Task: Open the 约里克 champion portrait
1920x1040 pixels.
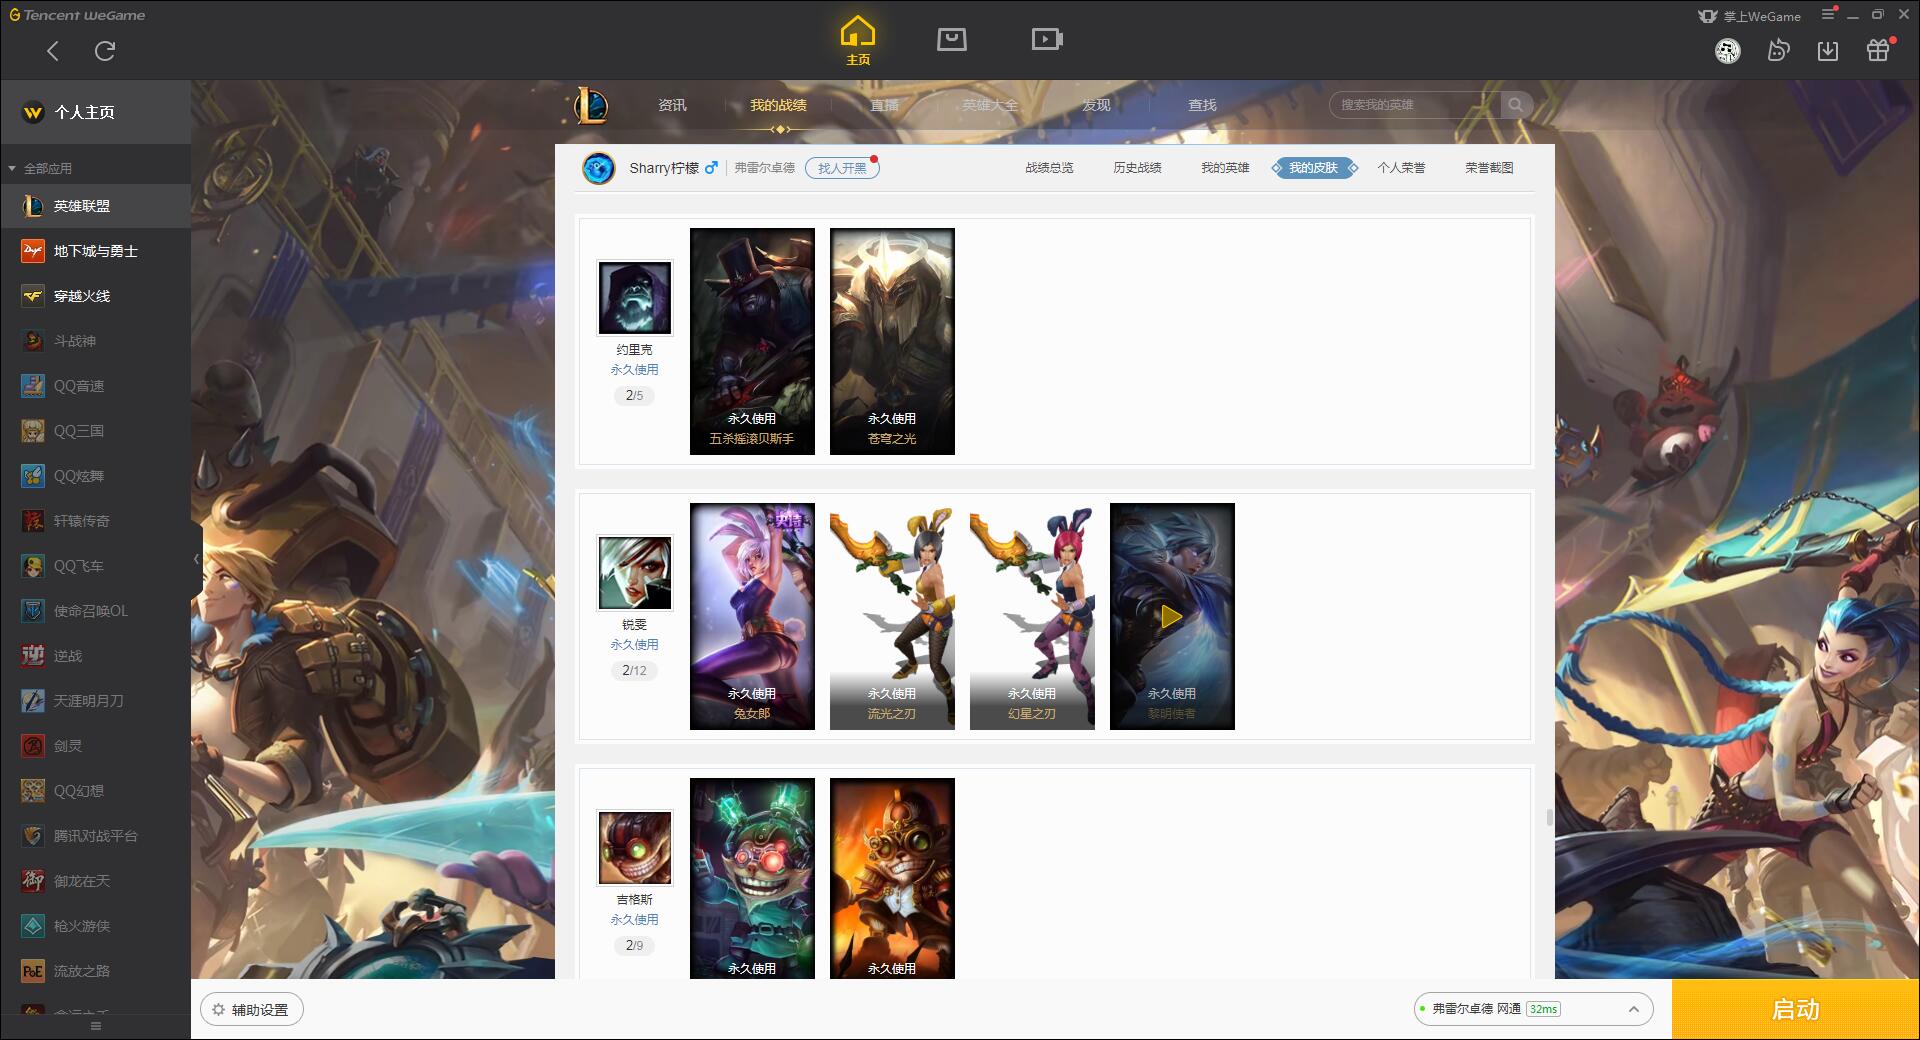Action: coord(635,298)
